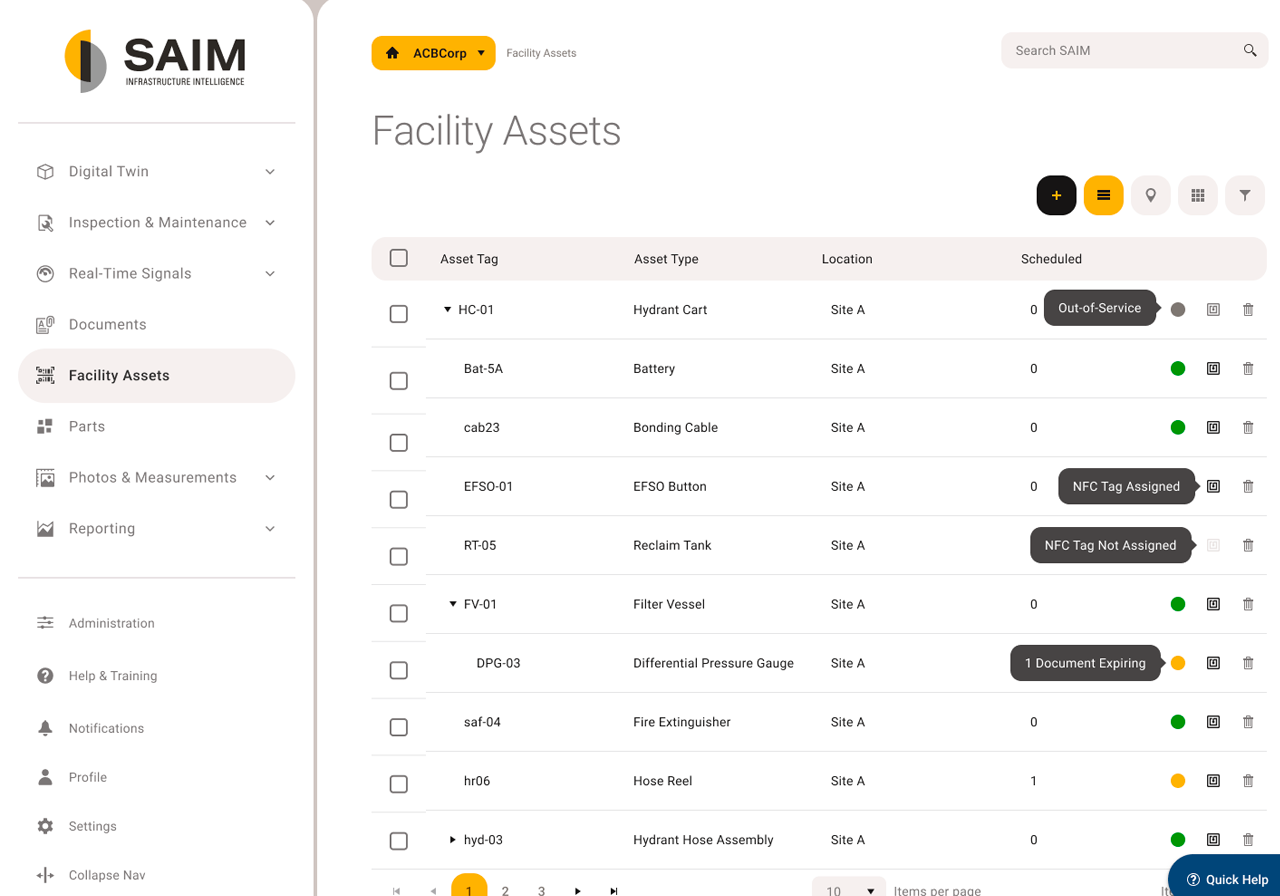
Task: Open Quick Help
Action: click(1228, 877)
